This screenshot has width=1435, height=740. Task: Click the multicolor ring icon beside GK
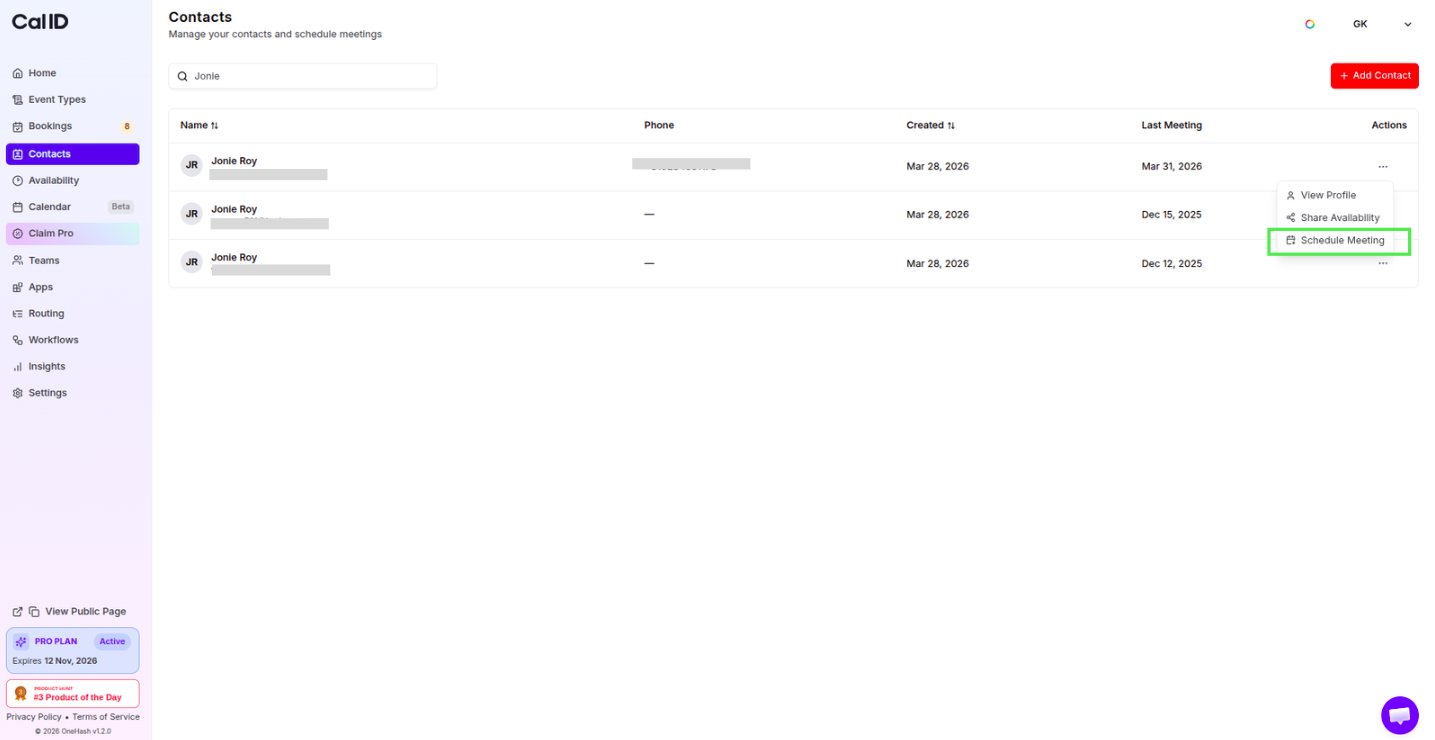click(1310, 24)
